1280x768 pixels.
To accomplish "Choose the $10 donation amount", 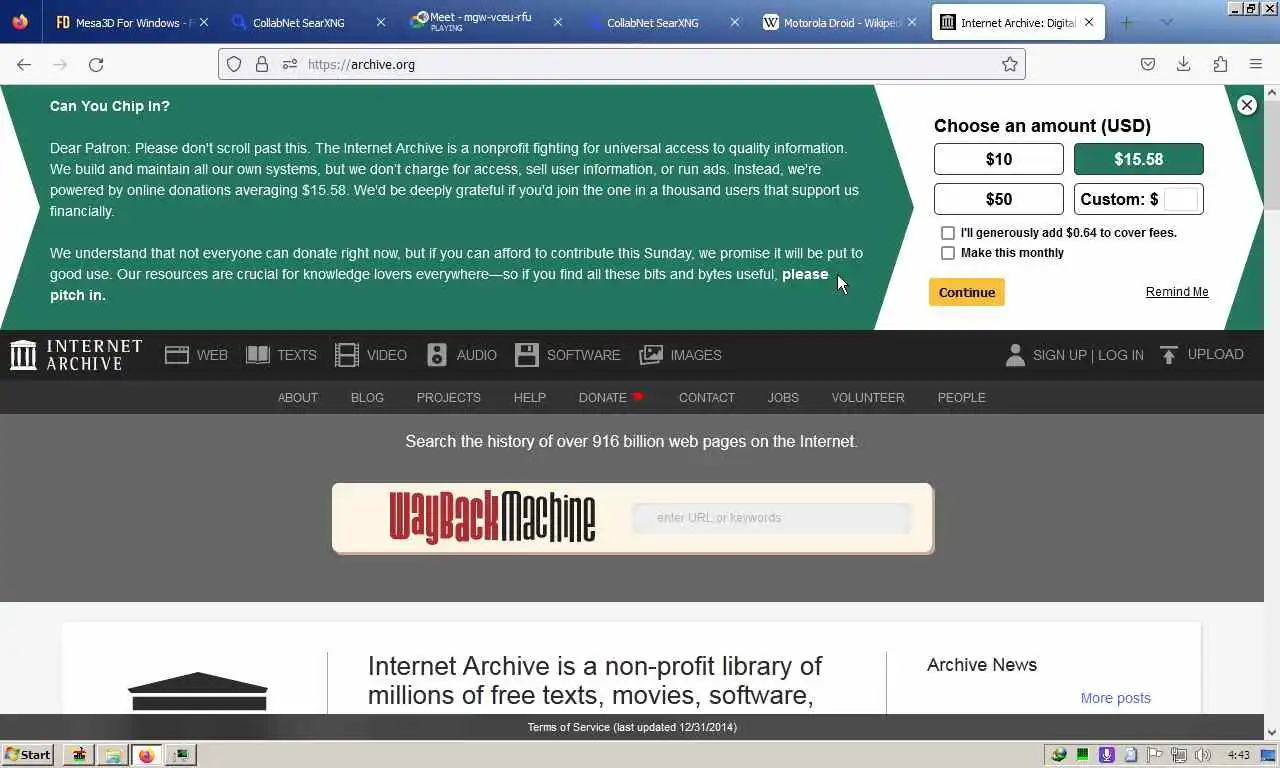I will (x=999, y=159).
